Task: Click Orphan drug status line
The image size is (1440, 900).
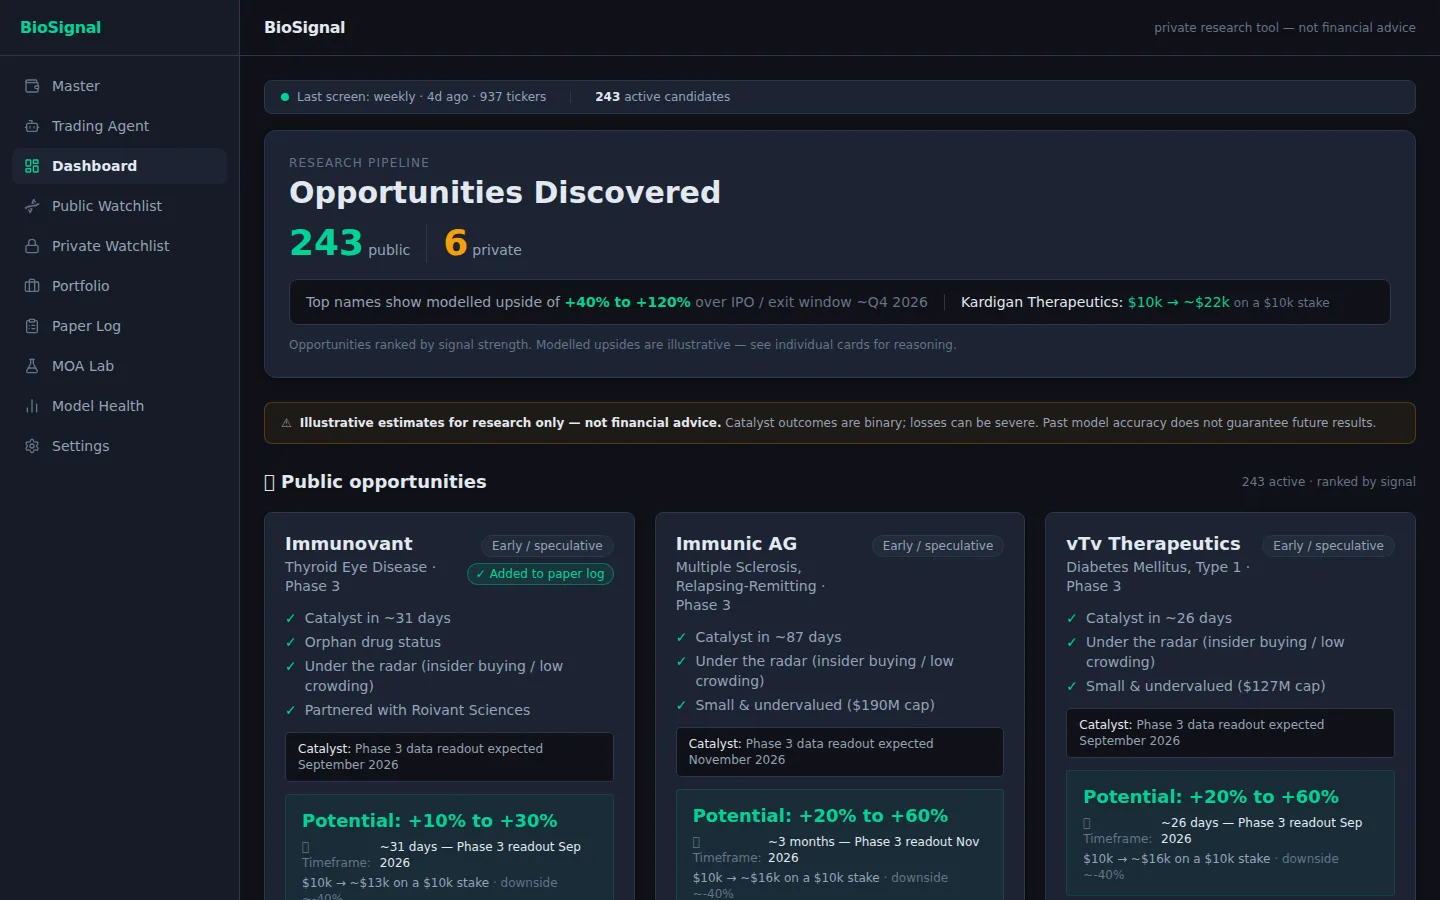Action: coord(372,642)
